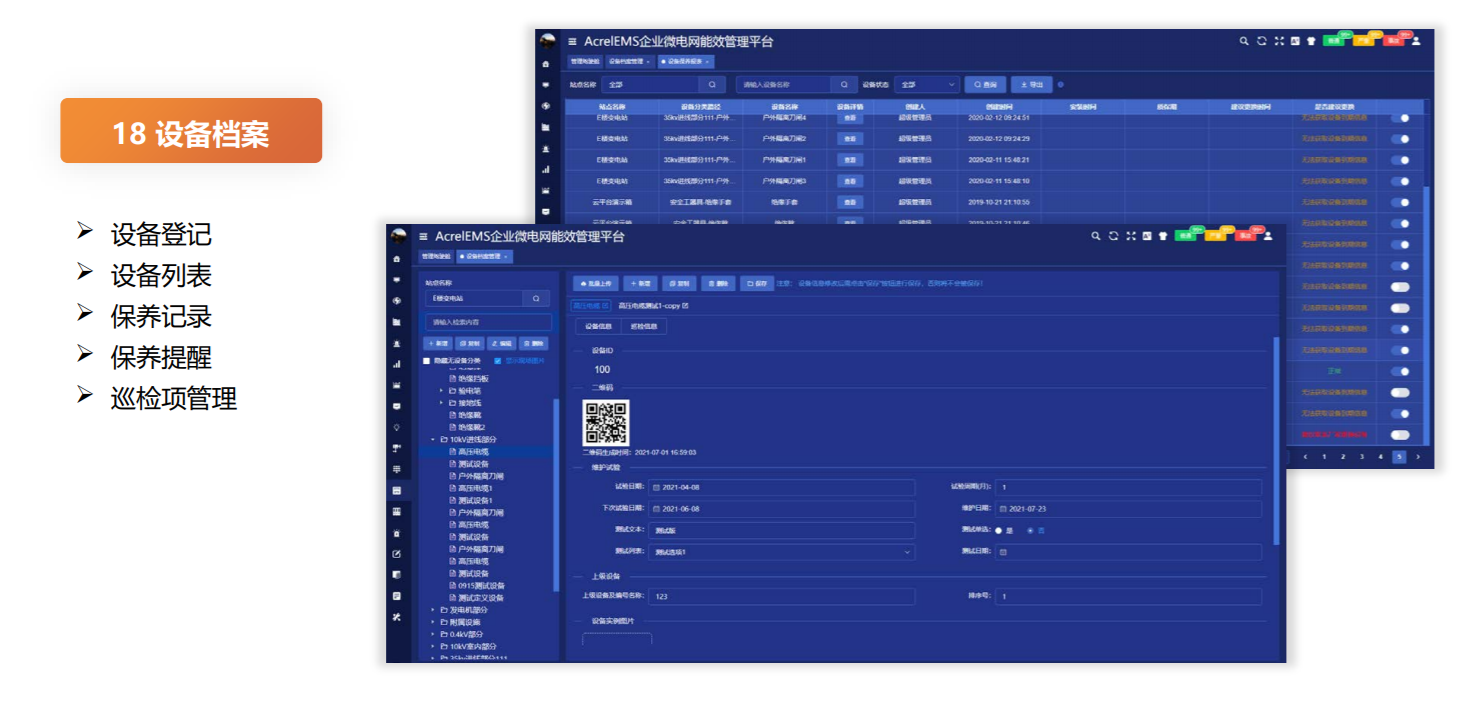Toggle switch in 绝缘手套 row

pos(1400,202)
